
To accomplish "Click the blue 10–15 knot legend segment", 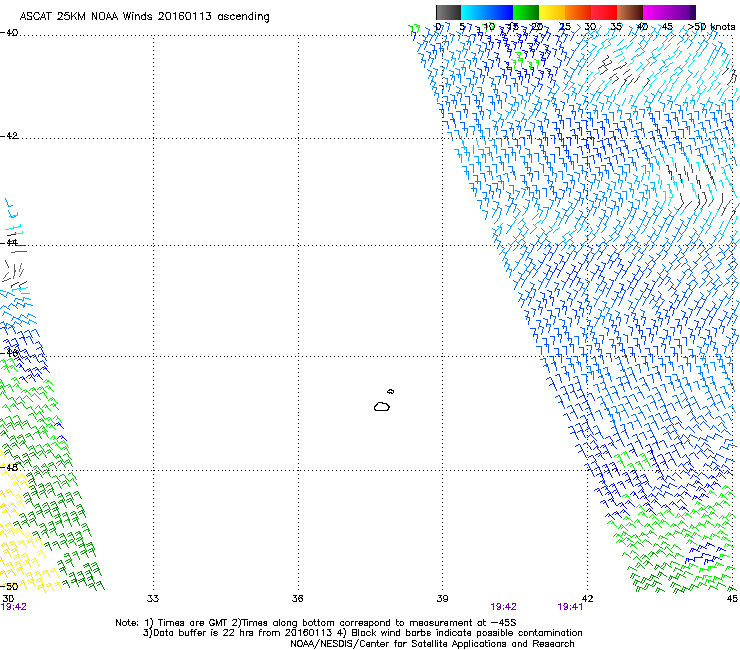I will coord(500,12).
